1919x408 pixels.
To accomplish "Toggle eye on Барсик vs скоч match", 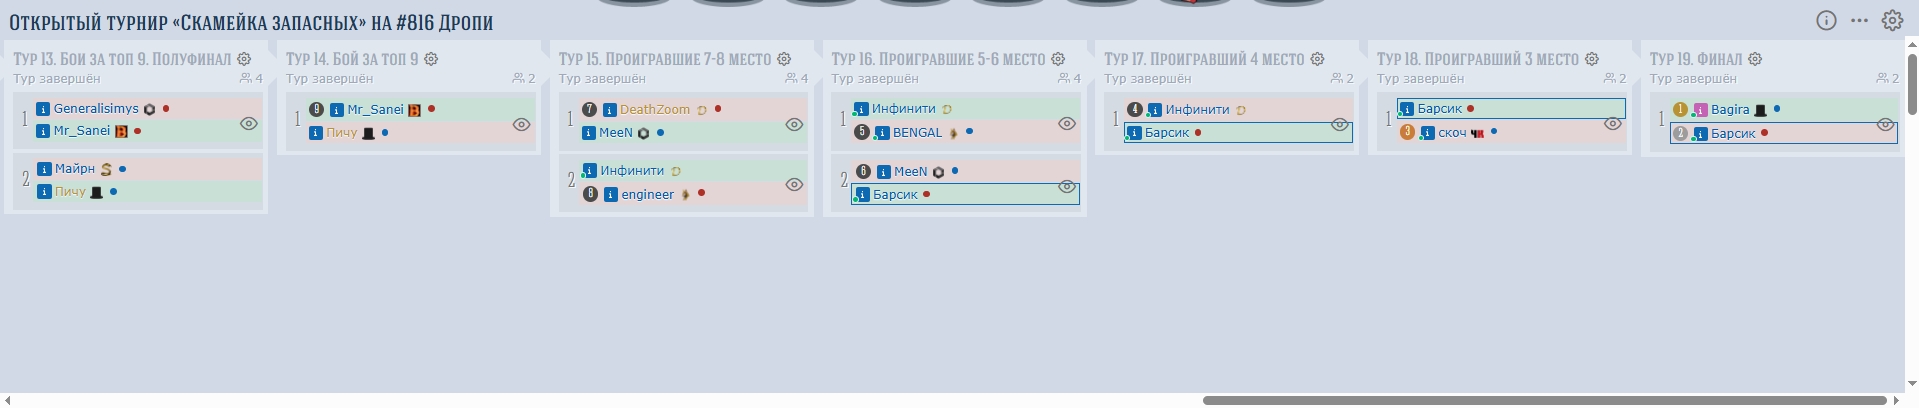I will point(1612,124).
